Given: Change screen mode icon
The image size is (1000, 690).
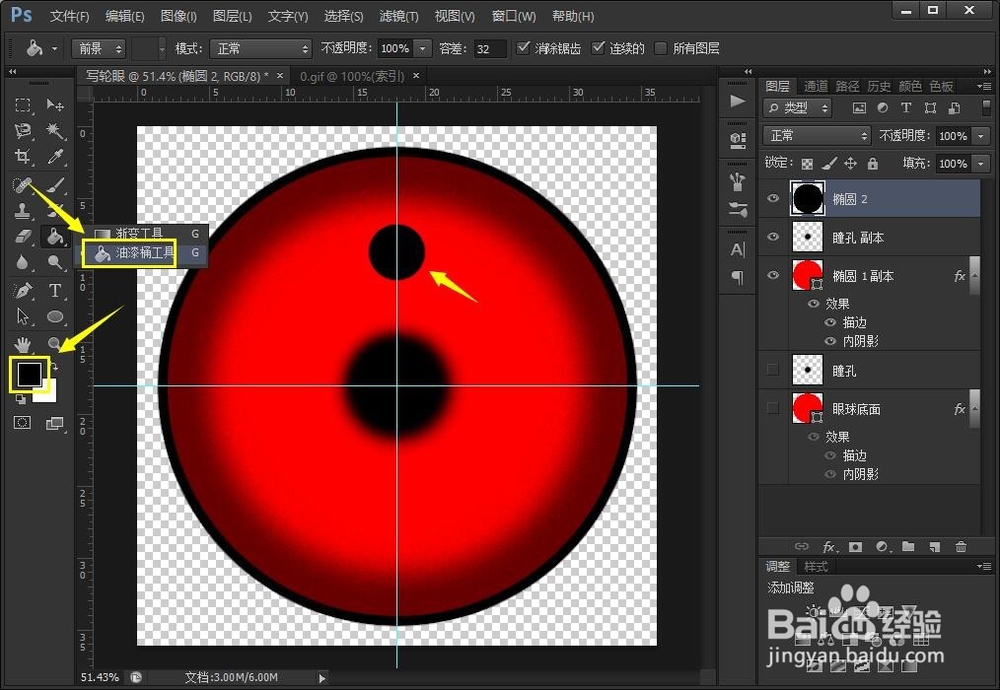Looking at the screenshot, I should [55, 423].
